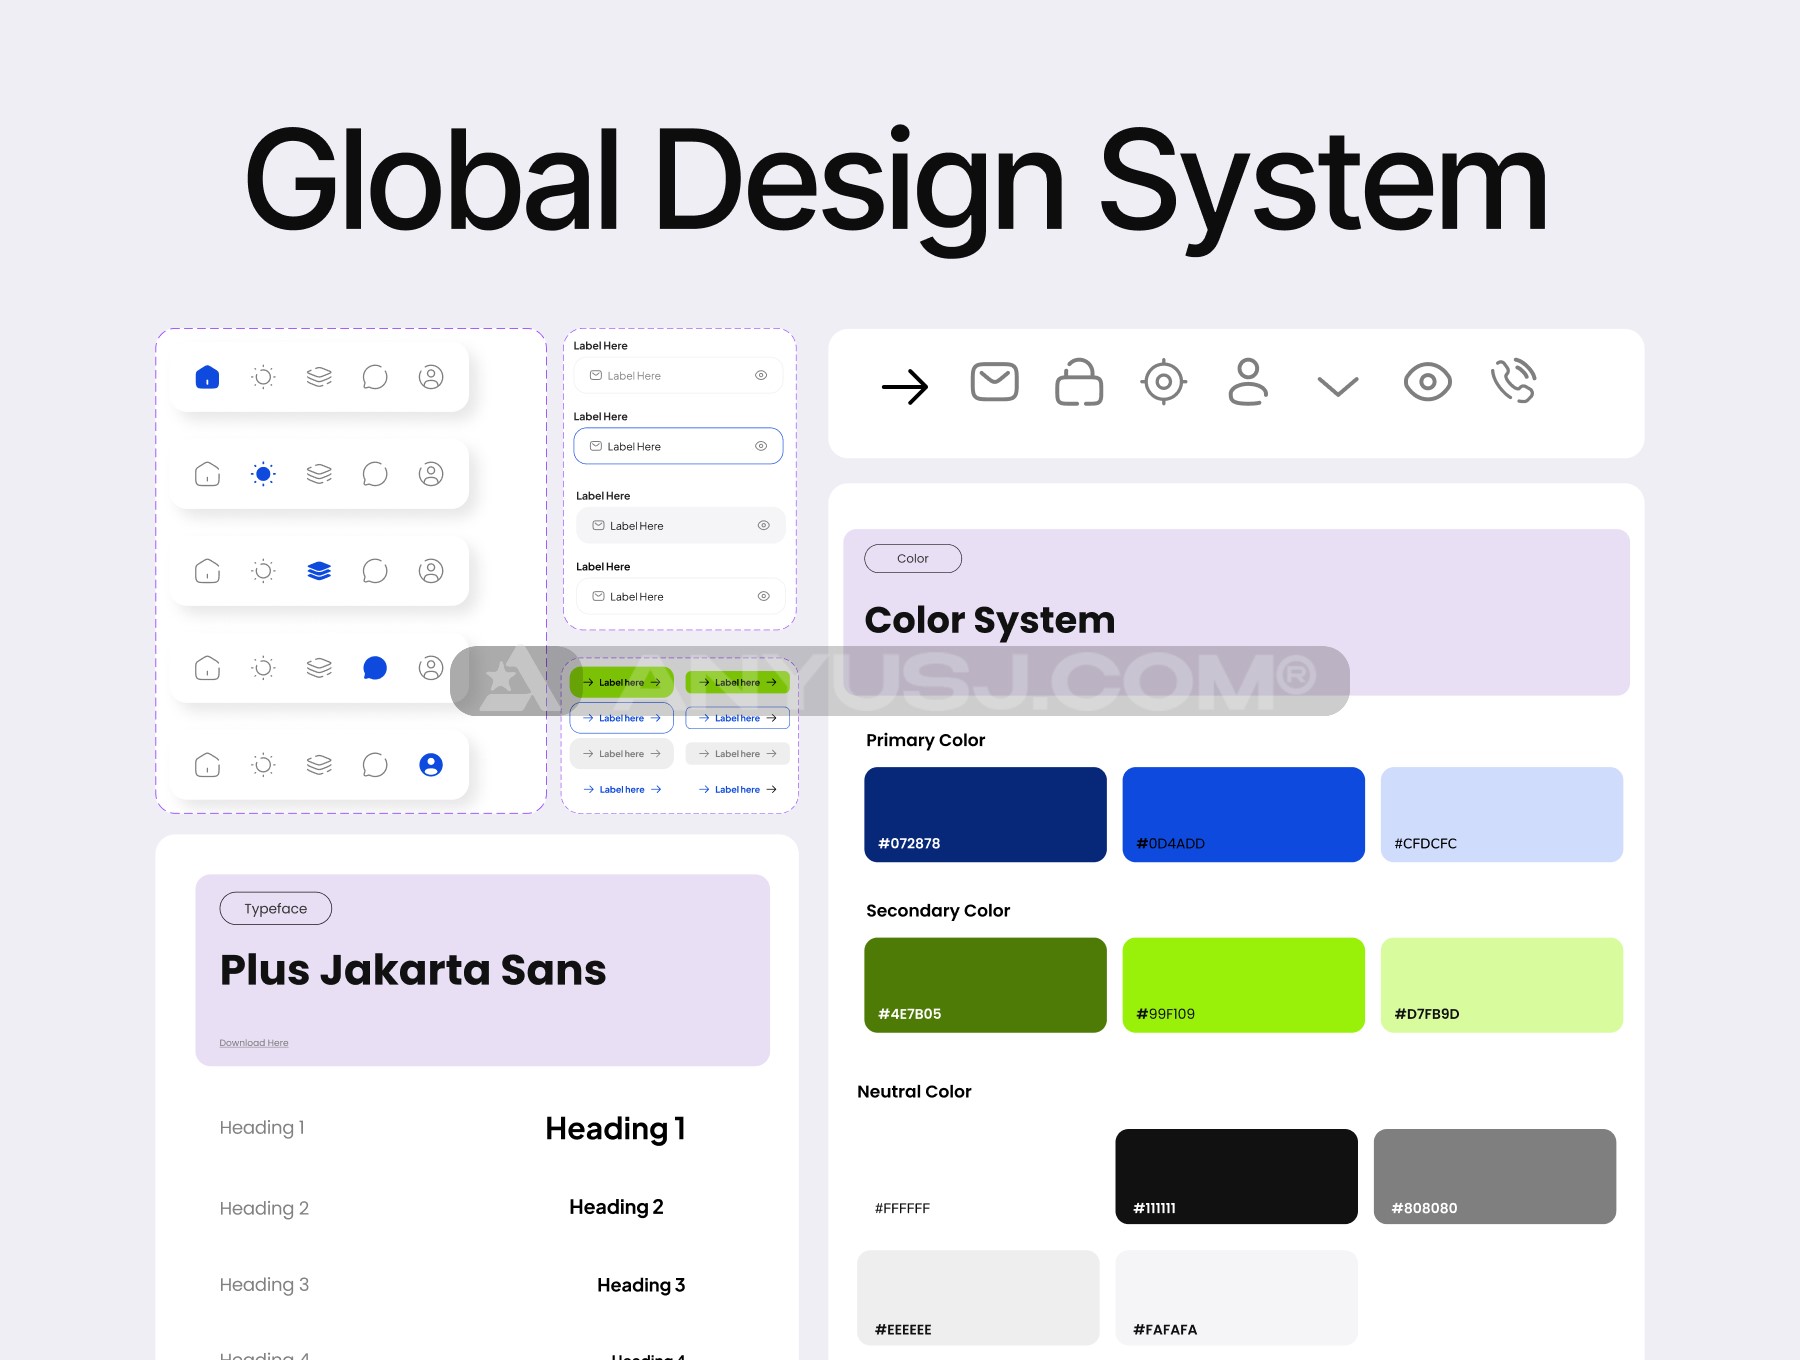1800x1360 pixels.
Task: Click the Color pill tag
Action: click(913, 558)
